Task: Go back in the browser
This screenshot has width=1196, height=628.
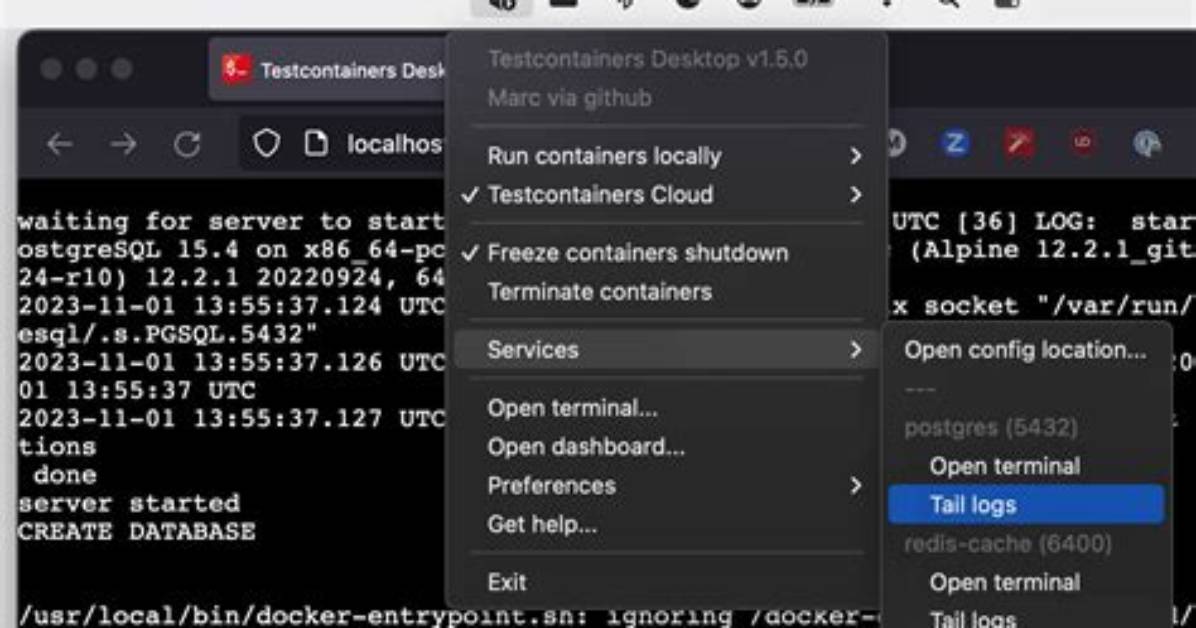Action: (59, 143)
